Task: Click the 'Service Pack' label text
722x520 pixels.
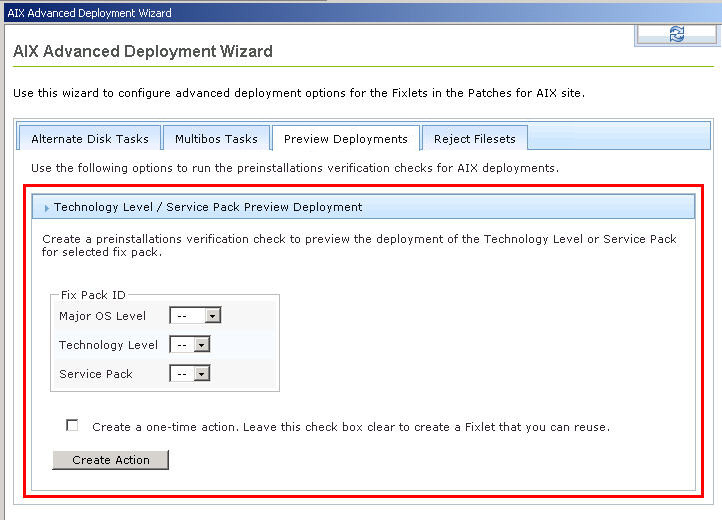Action: 96,374
